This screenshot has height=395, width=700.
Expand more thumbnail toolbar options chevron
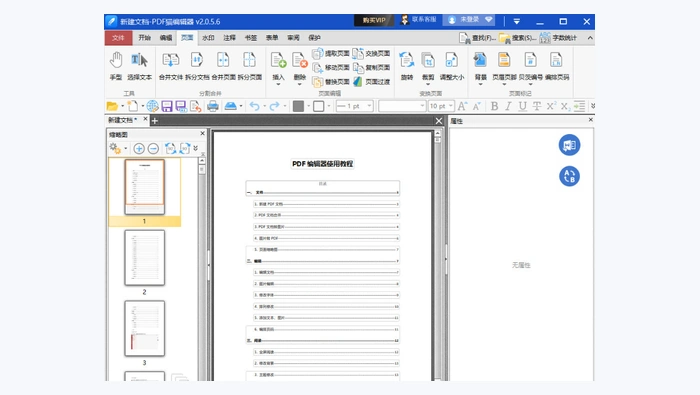coord(196,148)
